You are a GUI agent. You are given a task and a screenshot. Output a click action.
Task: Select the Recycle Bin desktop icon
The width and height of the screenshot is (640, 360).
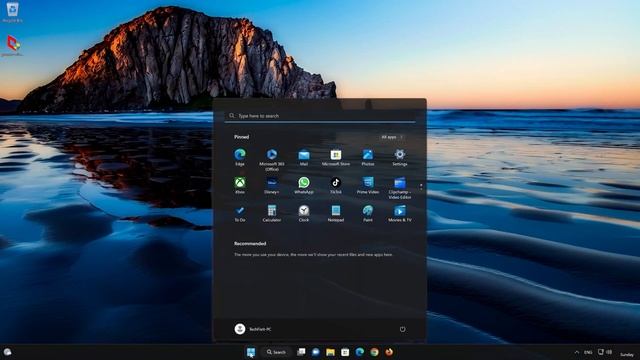[x=12, y=11]
